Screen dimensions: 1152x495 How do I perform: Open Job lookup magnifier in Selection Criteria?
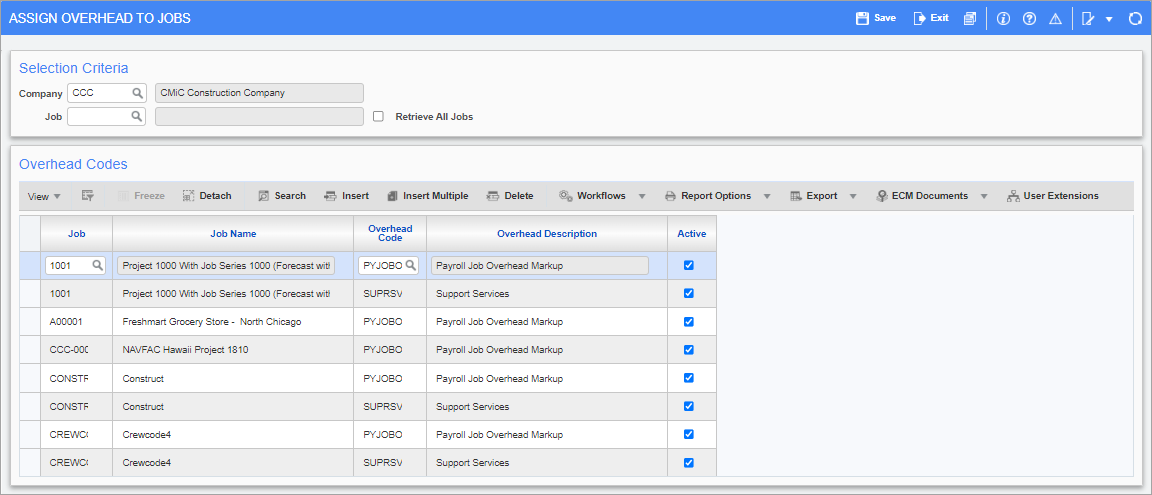tap(137, 117)
